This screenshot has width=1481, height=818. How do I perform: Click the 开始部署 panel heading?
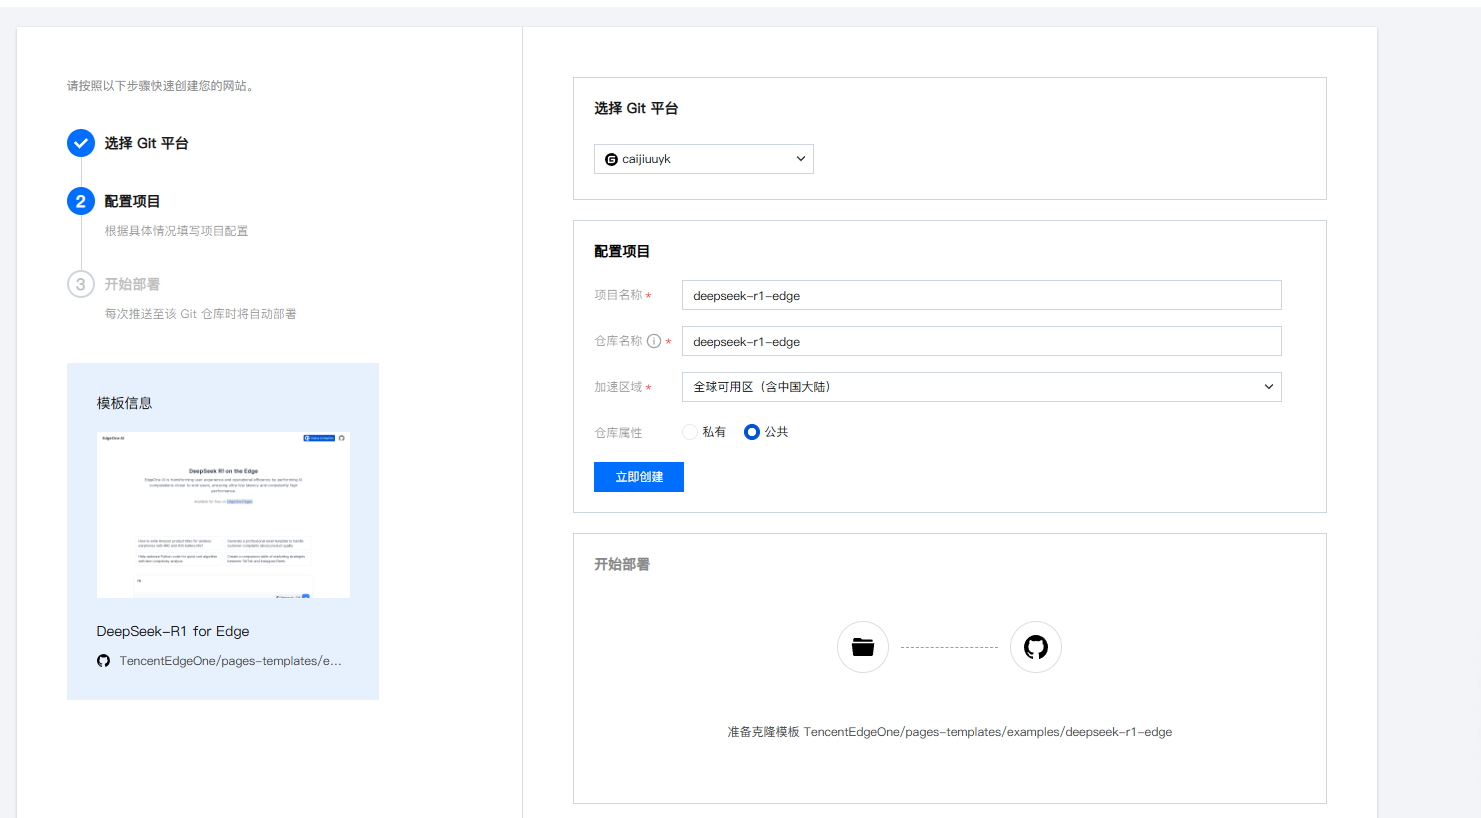622,564
